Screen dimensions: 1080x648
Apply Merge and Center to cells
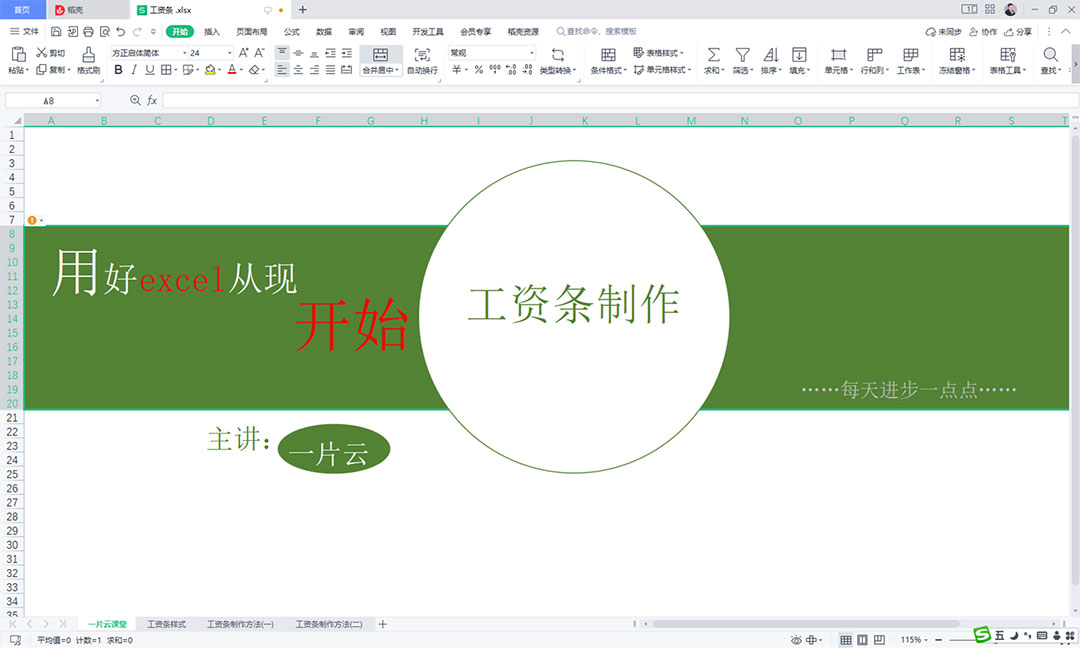[379, 56]
